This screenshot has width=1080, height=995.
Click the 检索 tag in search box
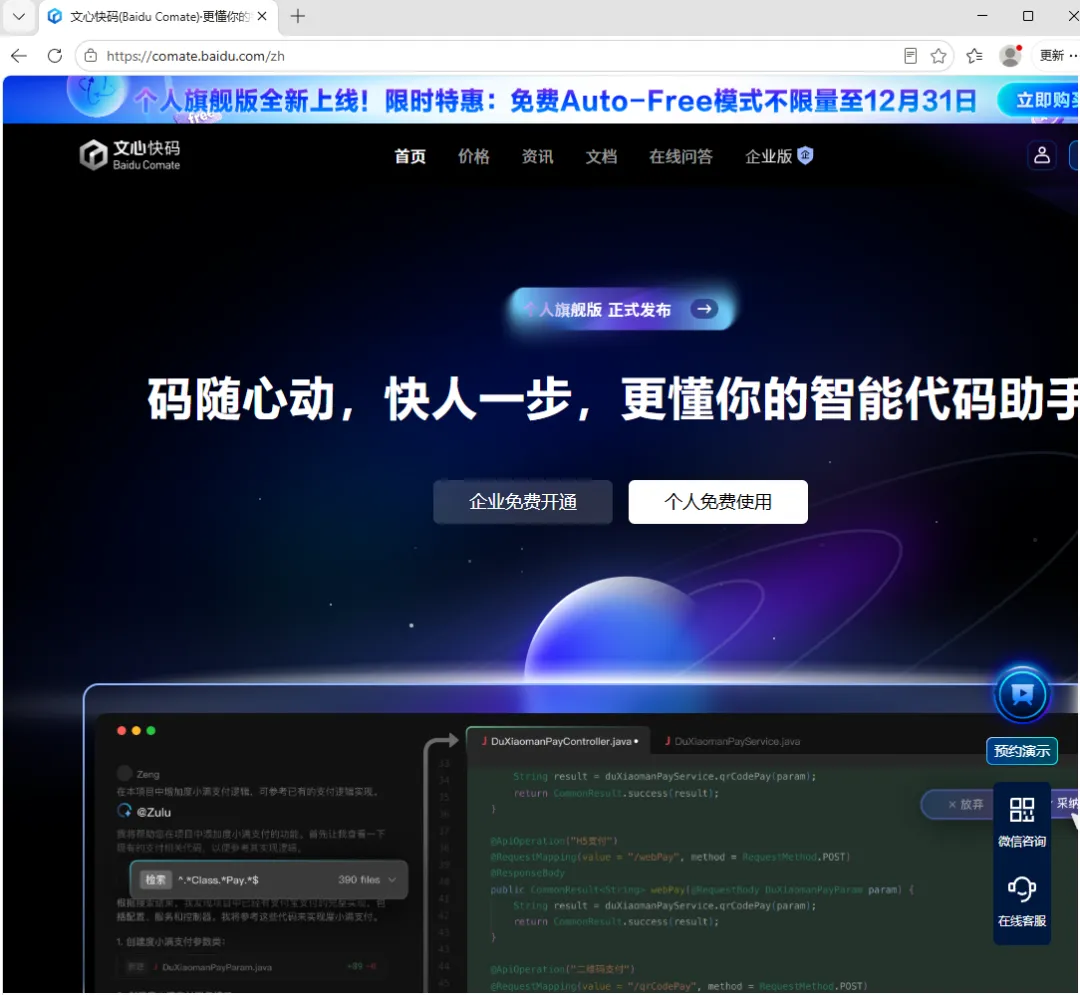155,880
